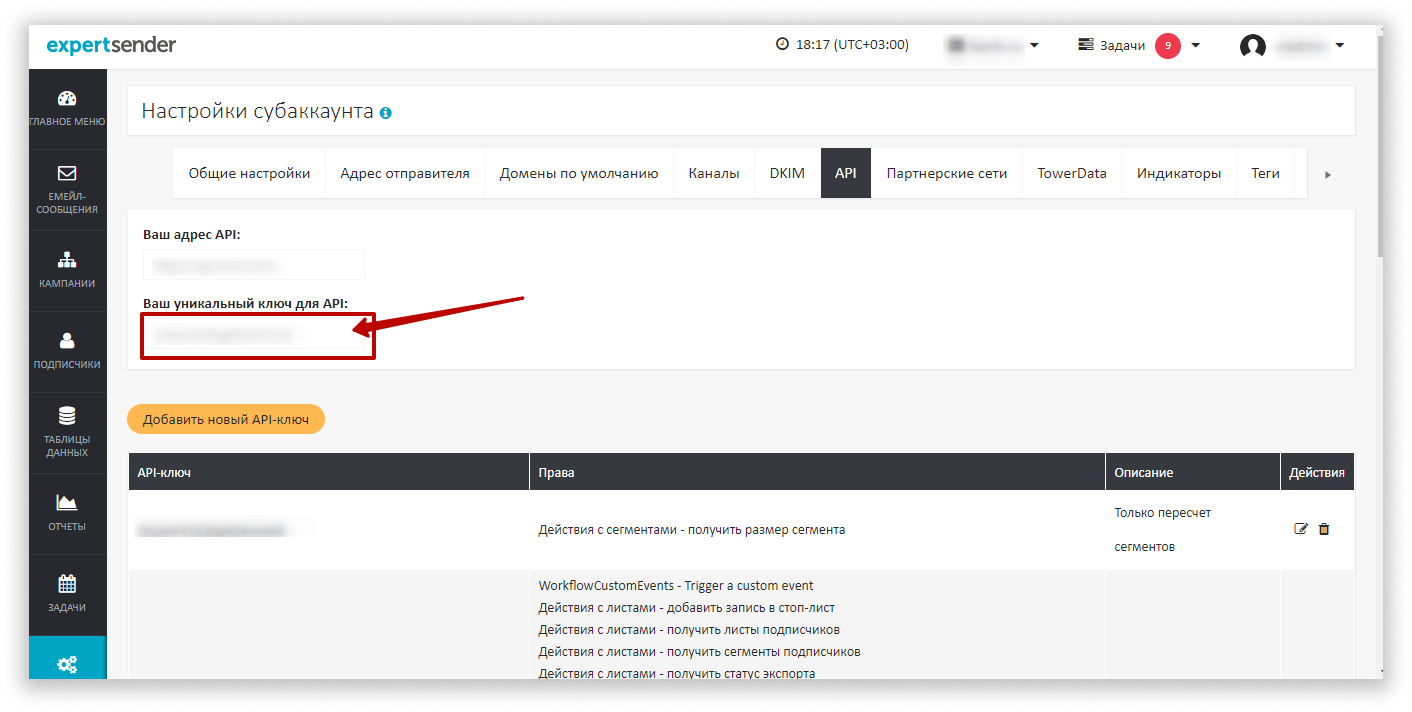The image size is (1412, 712).
Task: Switch to the DKIM tab
Action: [787, 173]
